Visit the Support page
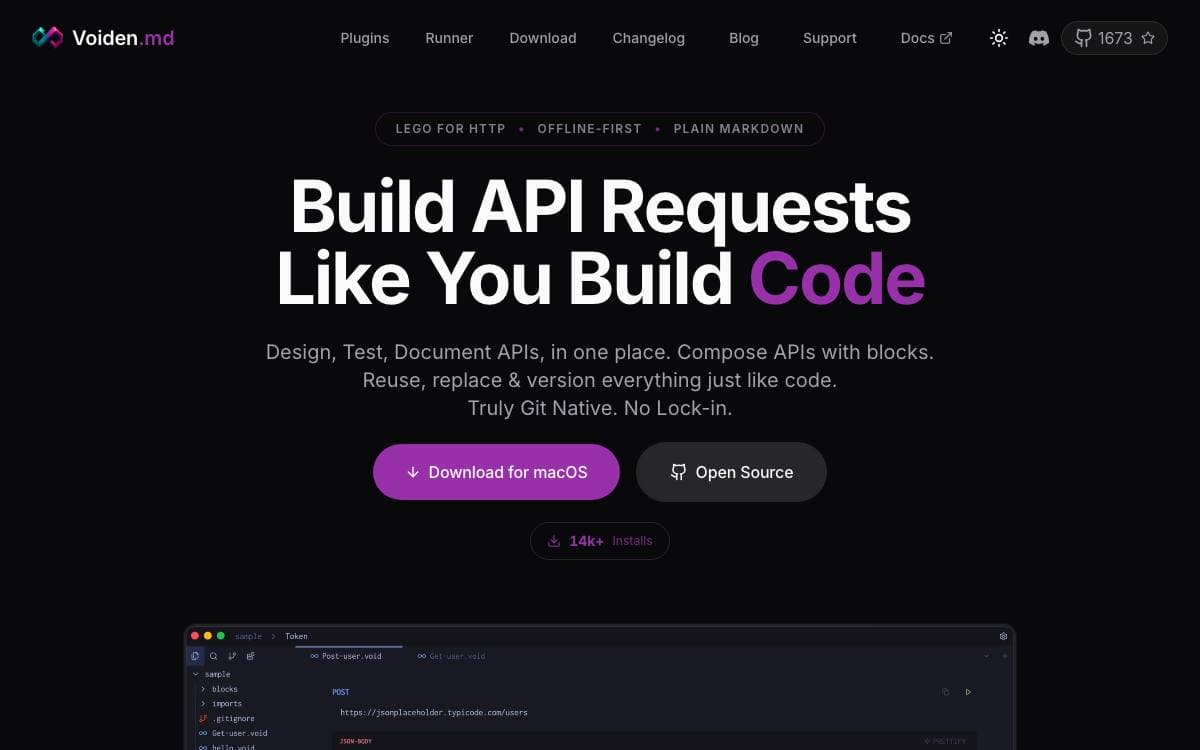This screenshot has height=750, width=1200. 830,38
